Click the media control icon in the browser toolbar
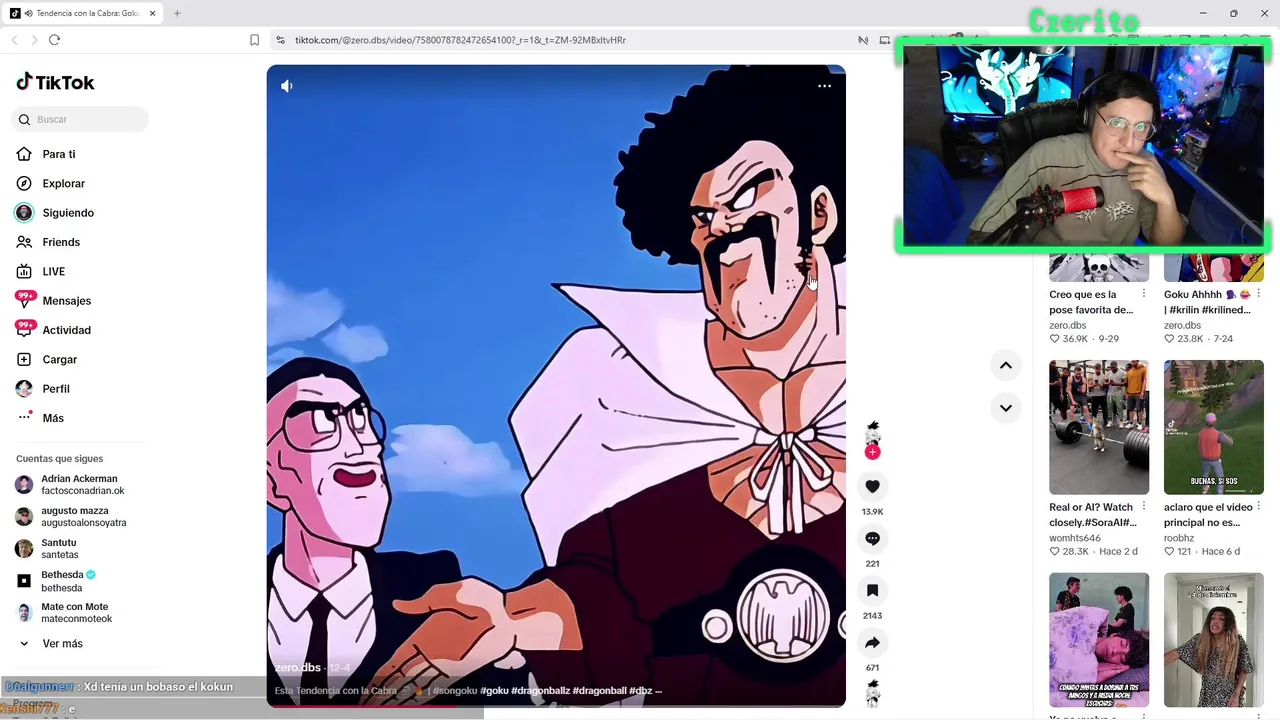The width and height of the screenshot is (1280, 720). coord(863,40)
